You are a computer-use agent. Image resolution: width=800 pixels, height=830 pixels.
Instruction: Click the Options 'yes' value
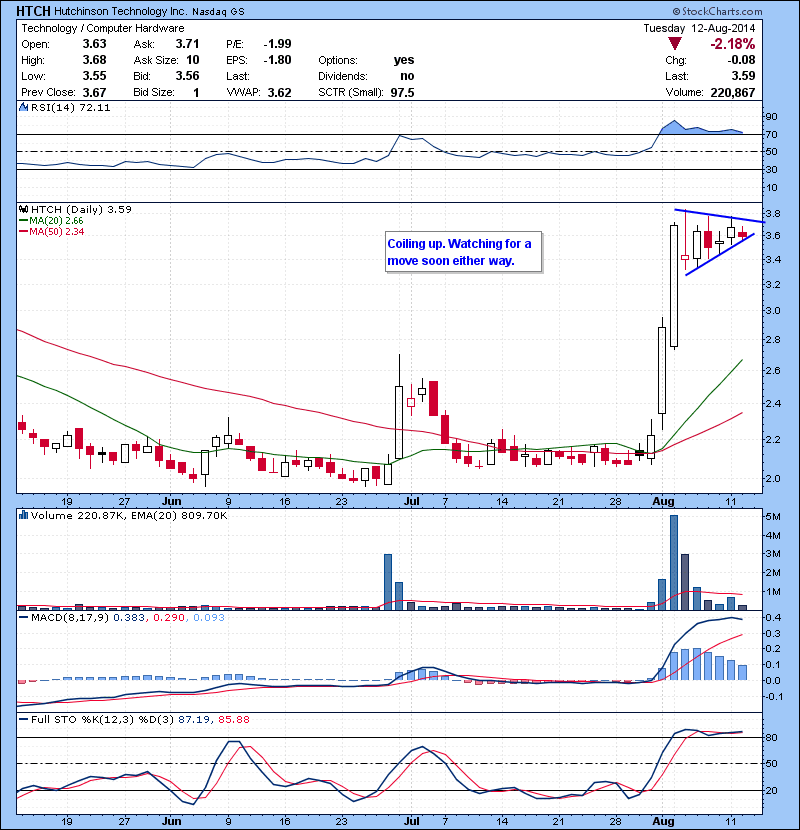(x=404, y=60)
